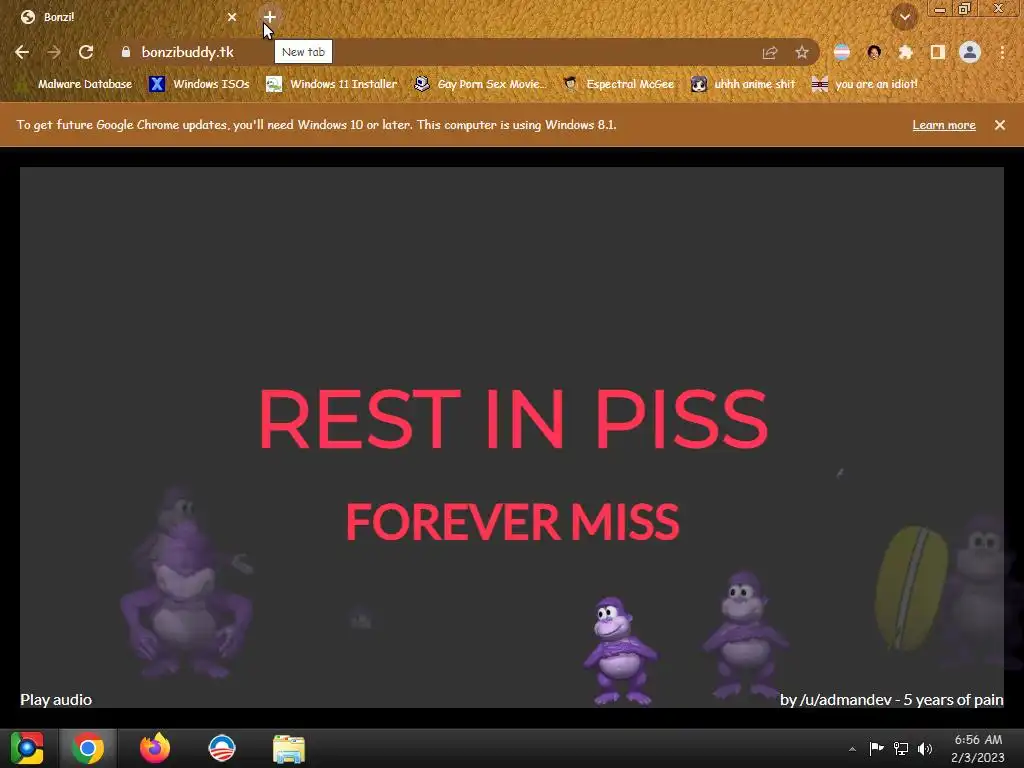The height and width of the screenshot is (768, 1024).
Task: Open the red-white-blue circle taskbar app
Action: point(222,748)
